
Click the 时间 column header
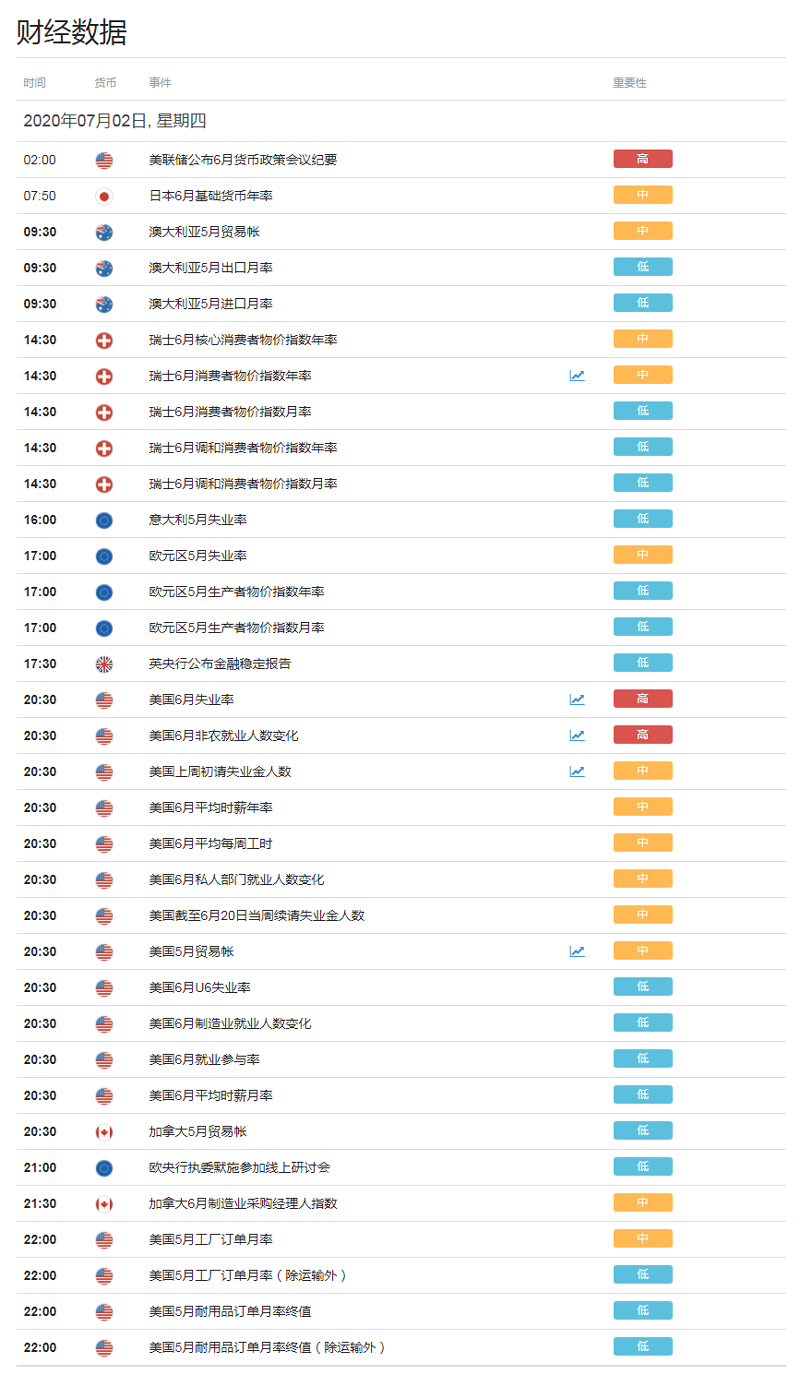pos(35,83)
